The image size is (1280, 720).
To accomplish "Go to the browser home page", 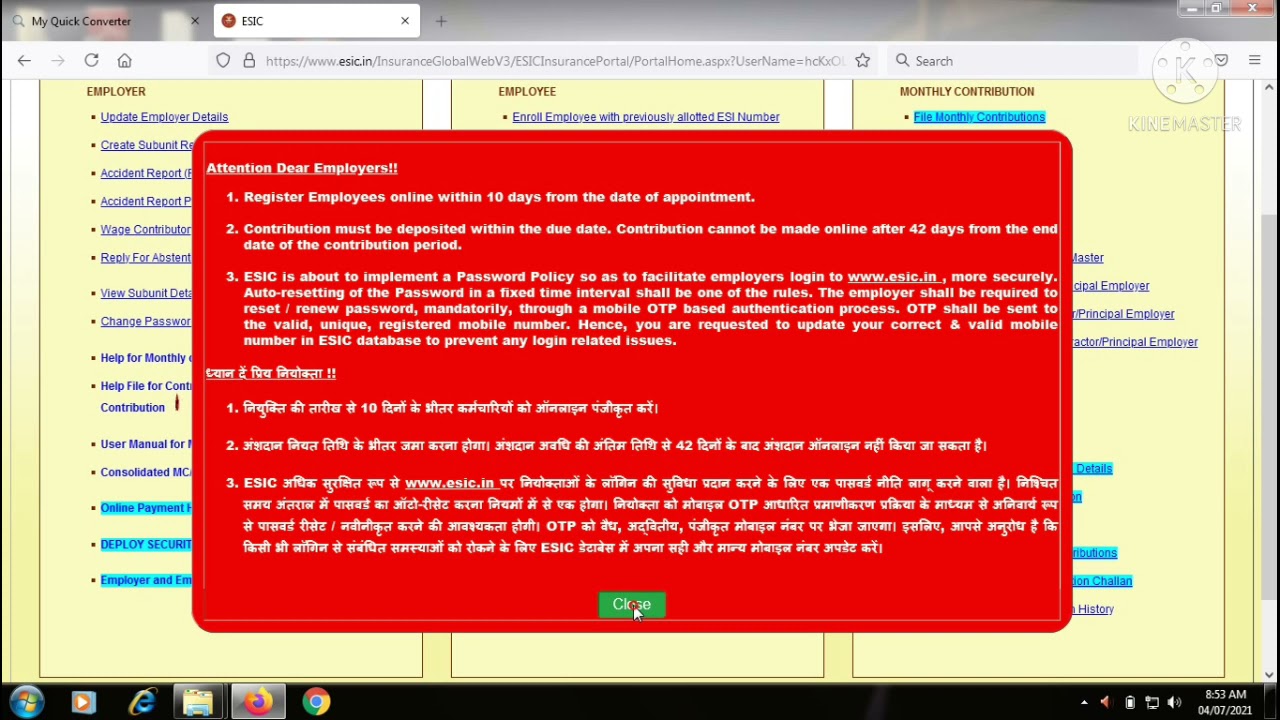I will [x=125, y=61].
